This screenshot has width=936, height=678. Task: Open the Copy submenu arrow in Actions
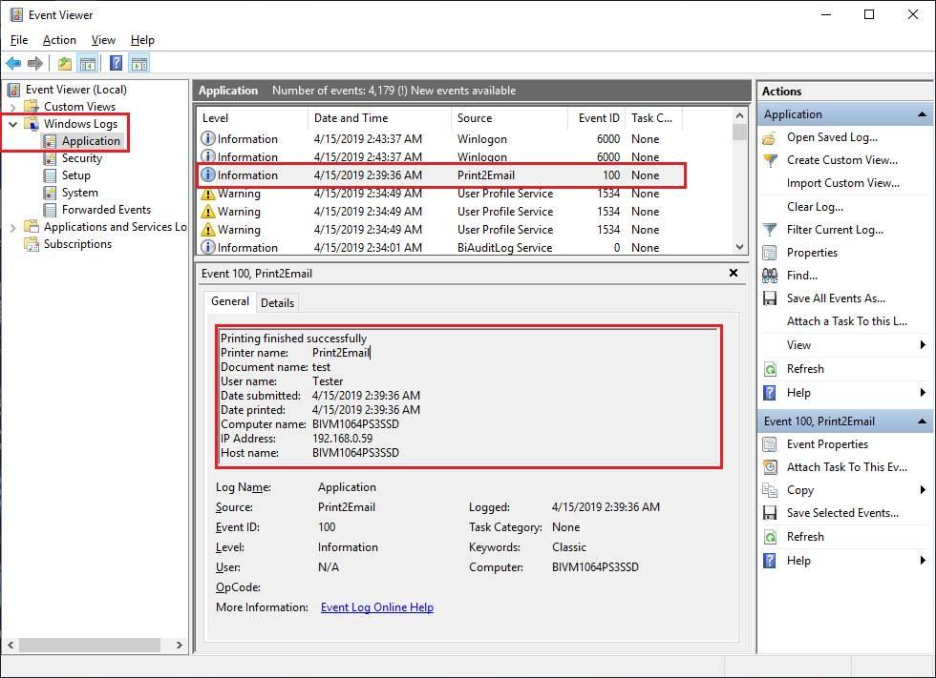(x=923, y=490)
